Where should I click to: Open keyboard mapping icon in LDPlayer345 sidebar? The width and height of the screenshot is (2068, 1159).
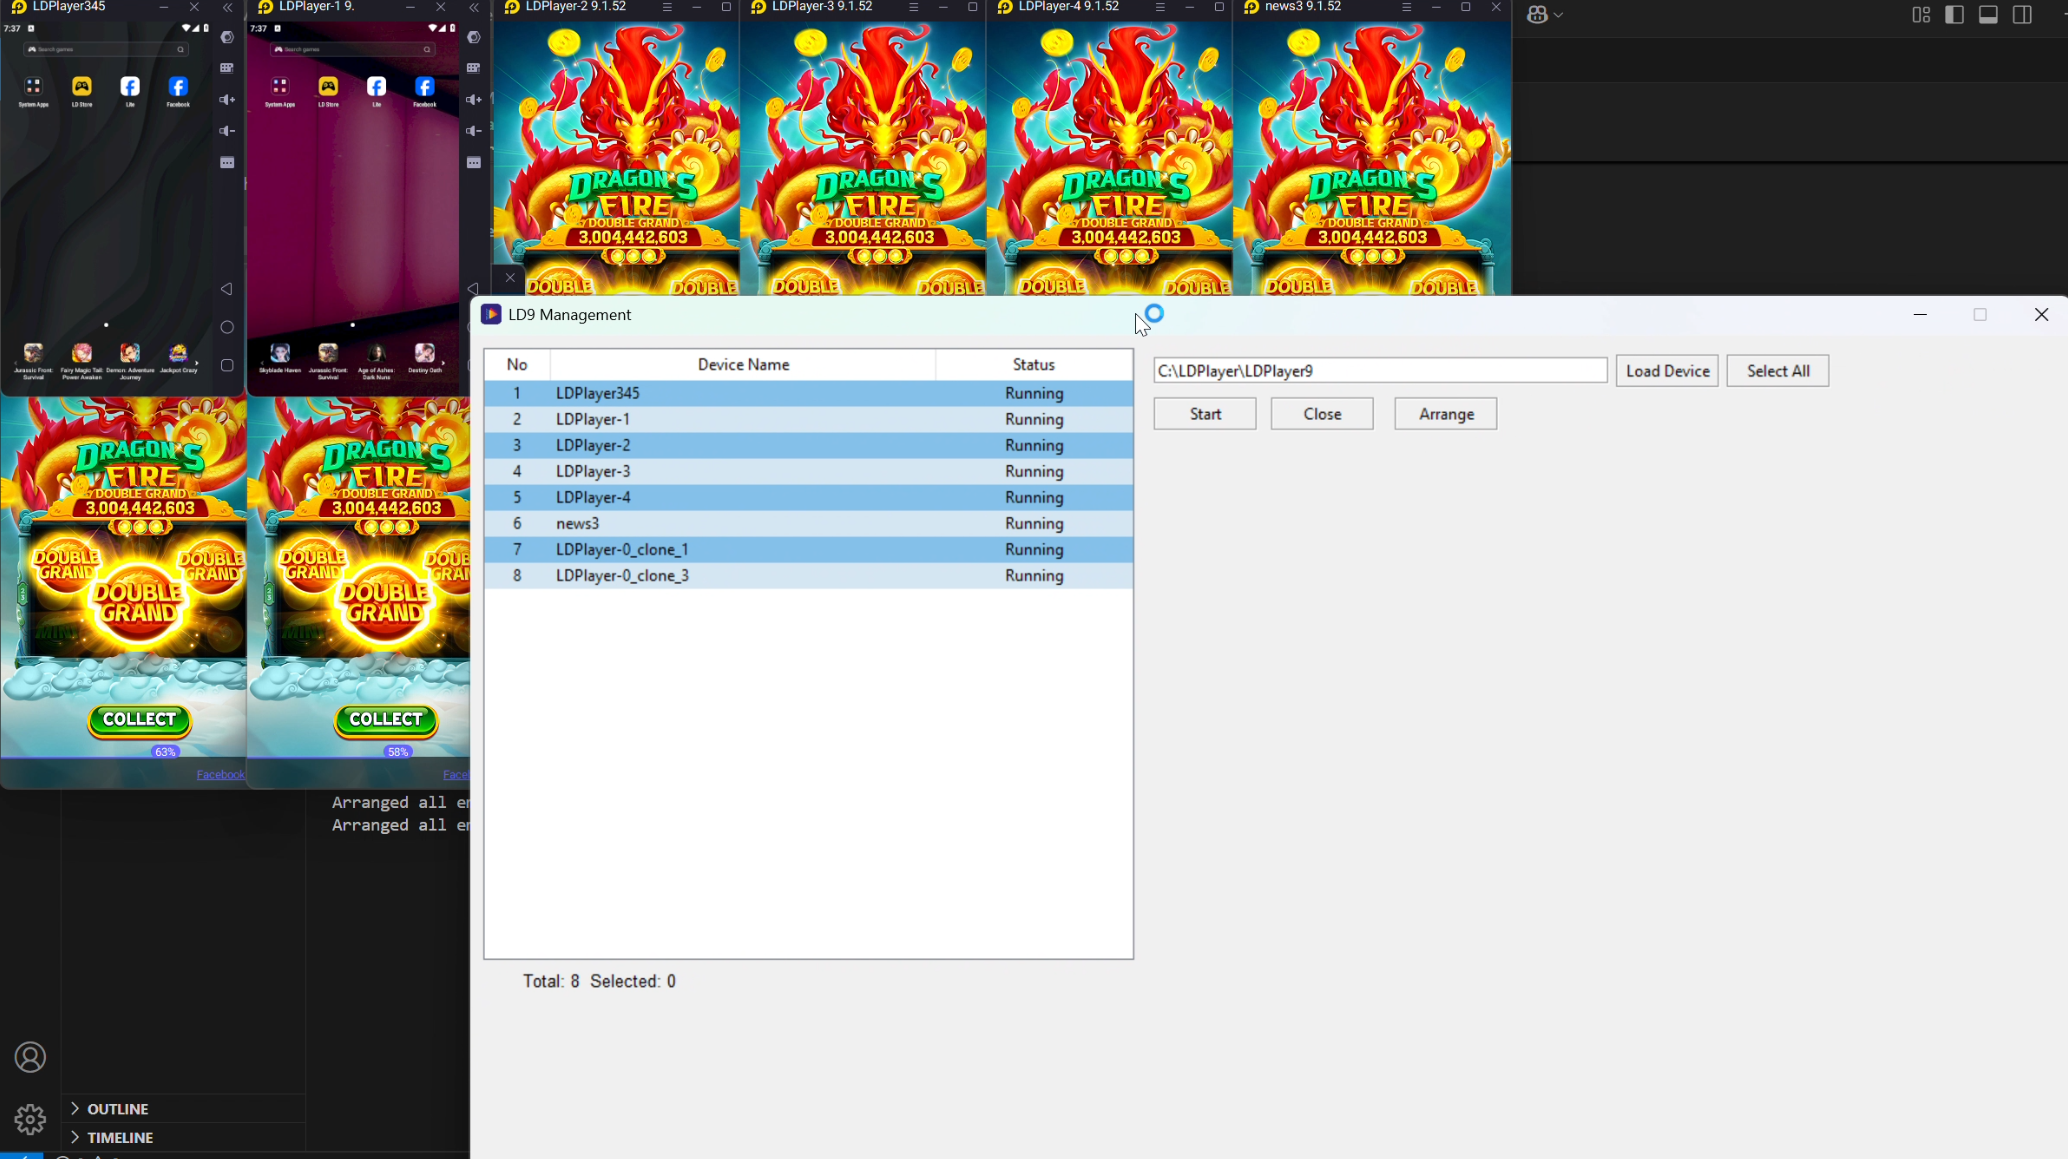[227, 68]
